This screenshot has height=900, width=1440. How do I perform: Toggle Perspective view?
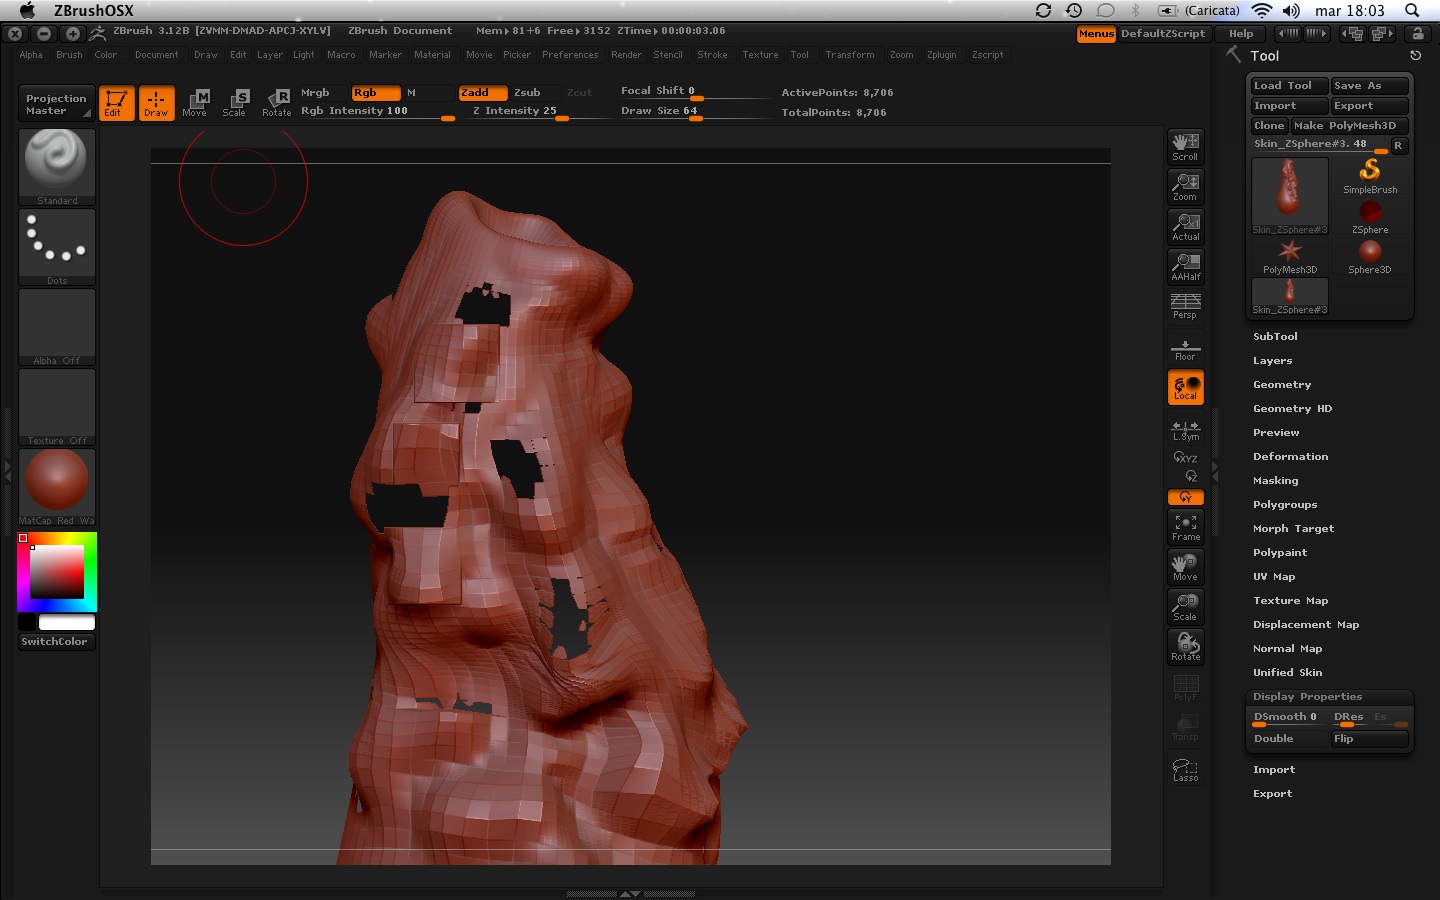click(x=1185, y=306)
